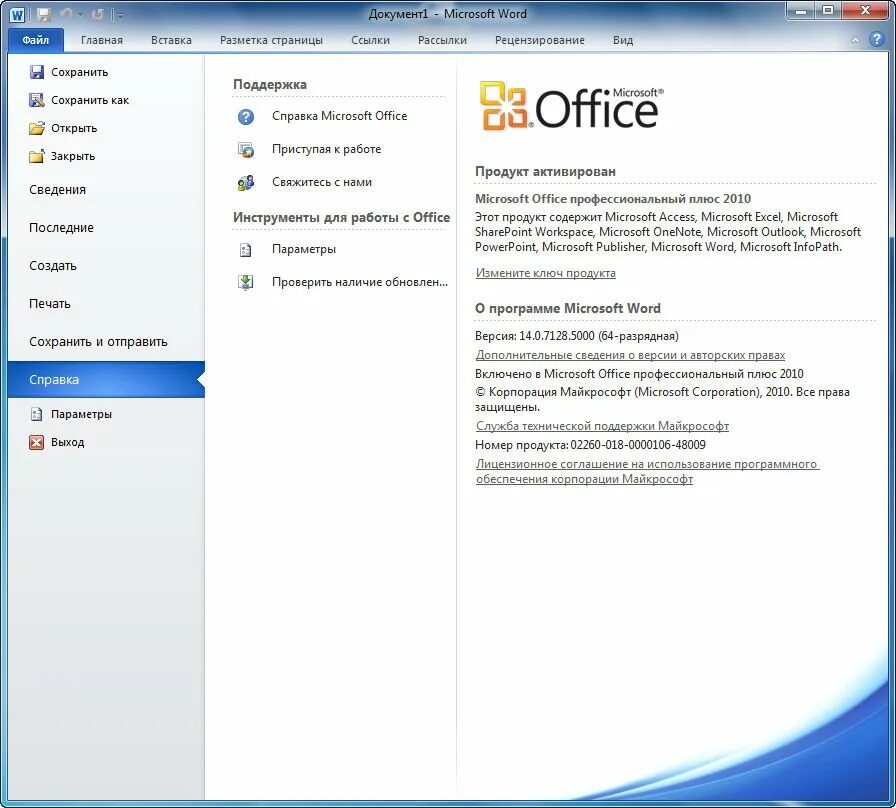Open the Рецензирование tab
This screenshot has height=808, width=896.
(x=540, y=40)
